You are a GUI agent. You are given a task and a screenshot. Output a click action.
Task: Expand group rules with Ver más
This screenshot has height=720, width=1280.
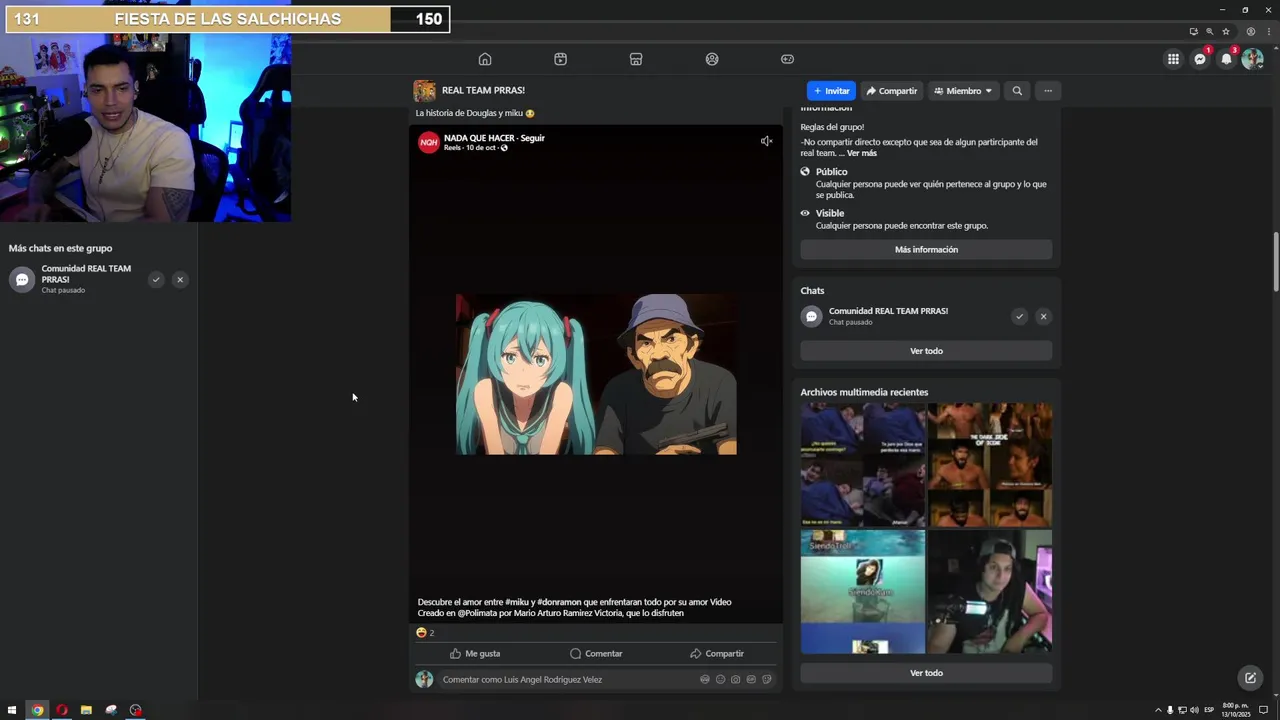(x=861, y=153)
